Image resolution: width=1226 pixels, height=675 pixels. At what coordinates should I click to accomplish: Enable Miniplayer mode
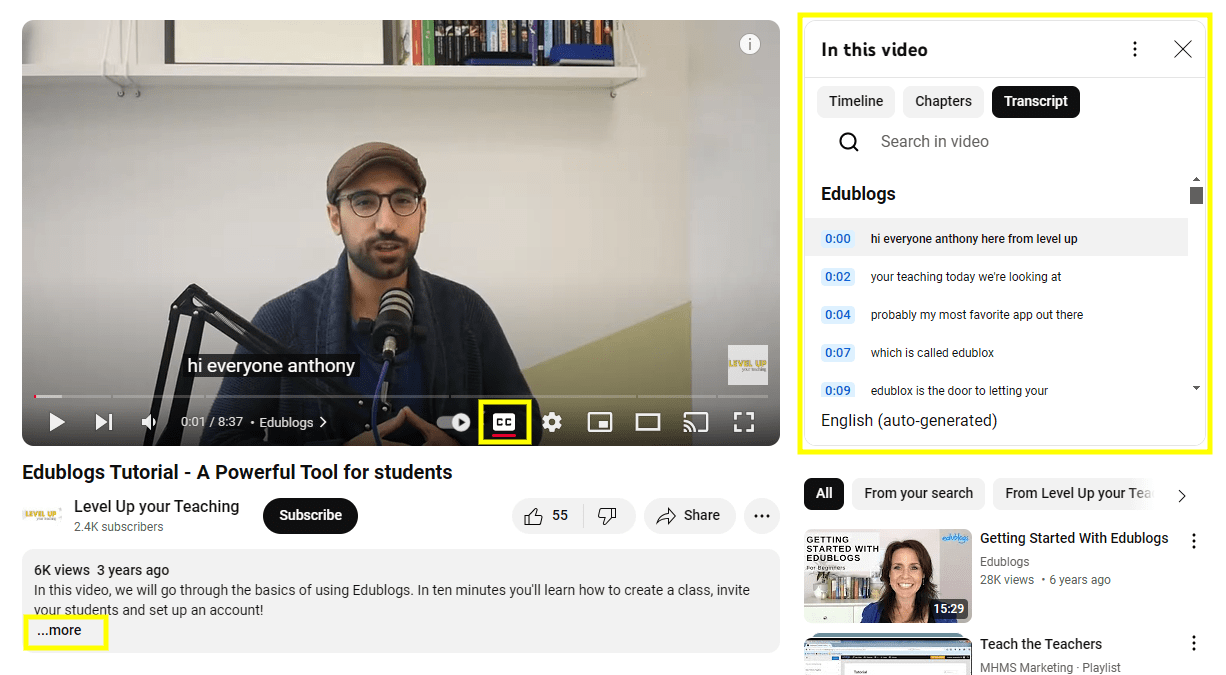pos(600,422)
